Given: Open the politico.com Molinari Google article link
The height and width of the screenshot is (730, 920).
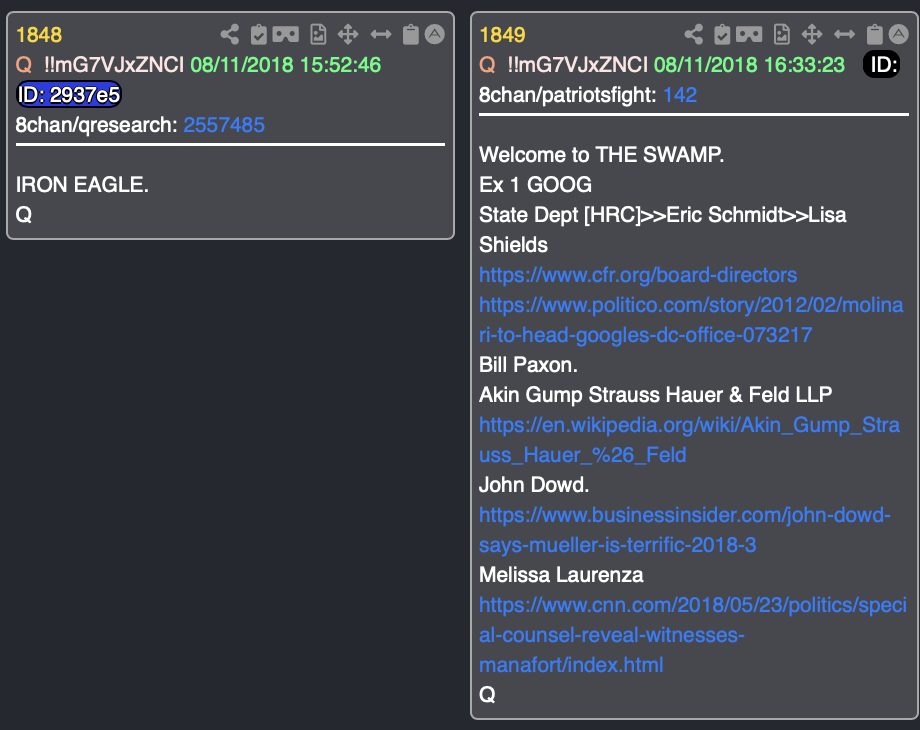Looking at the screenshot, I should [x=691, y=320].
